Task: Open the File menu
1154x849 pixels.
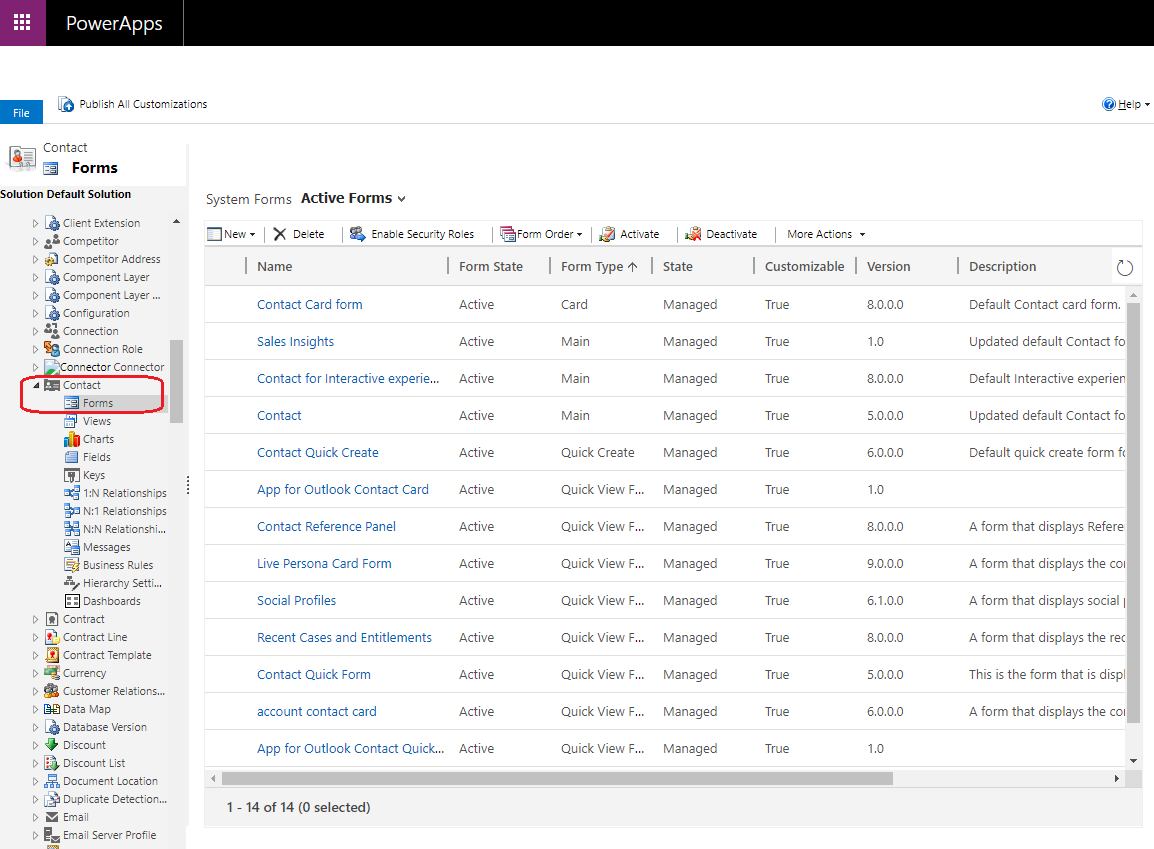Action: (x=21, y=113)
